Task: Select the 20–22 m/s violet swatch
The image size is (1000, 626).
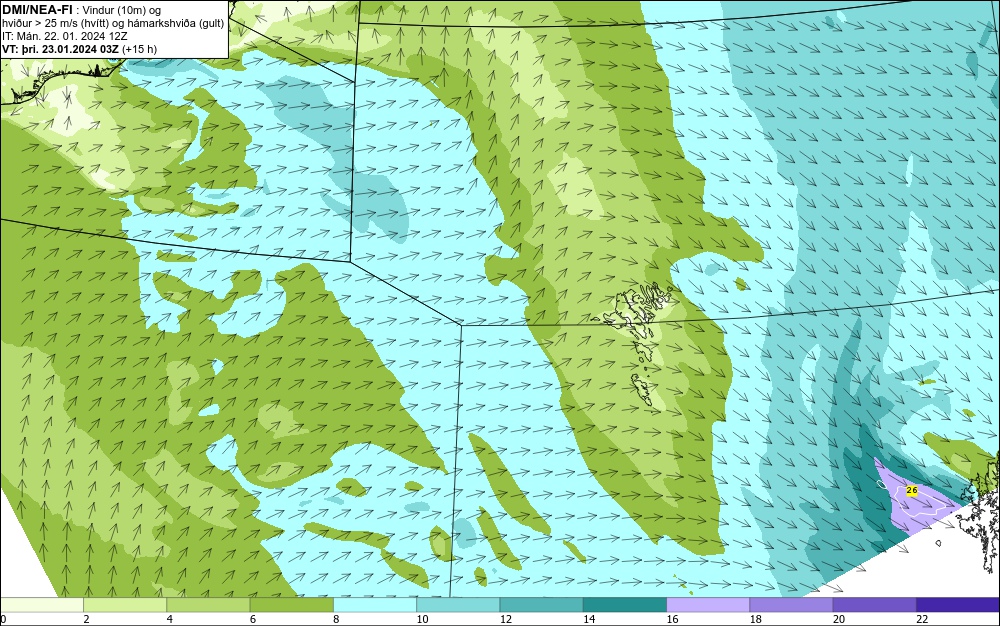Action: (x=875, y=604)
